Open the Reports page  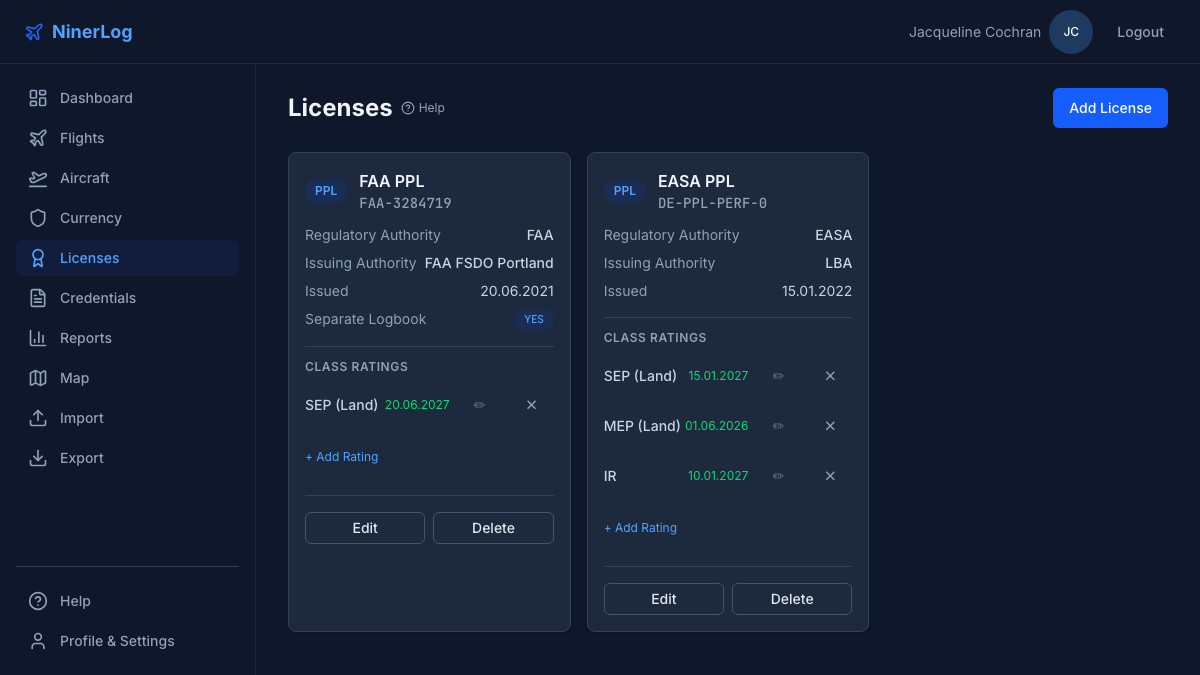click(x=127, y=338)
